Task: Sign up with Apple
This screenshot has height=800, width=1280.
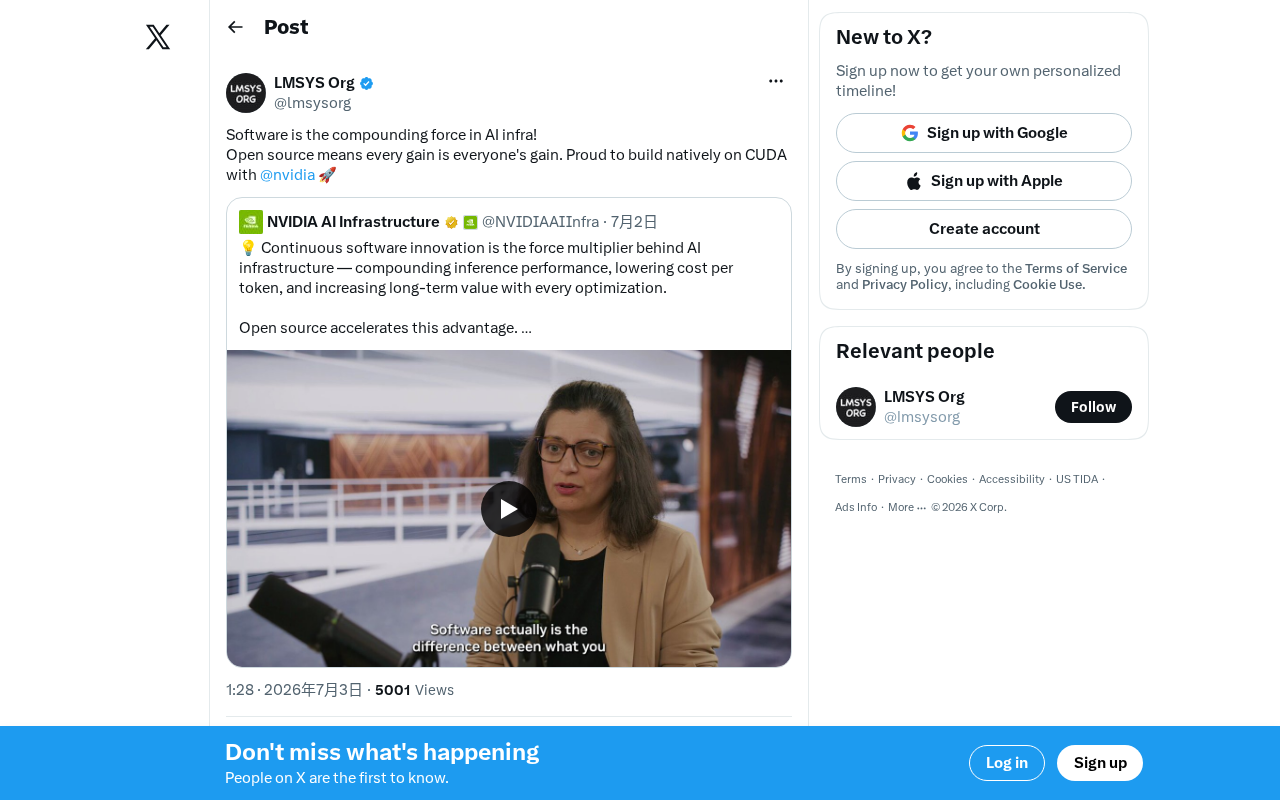Action: 984,181
